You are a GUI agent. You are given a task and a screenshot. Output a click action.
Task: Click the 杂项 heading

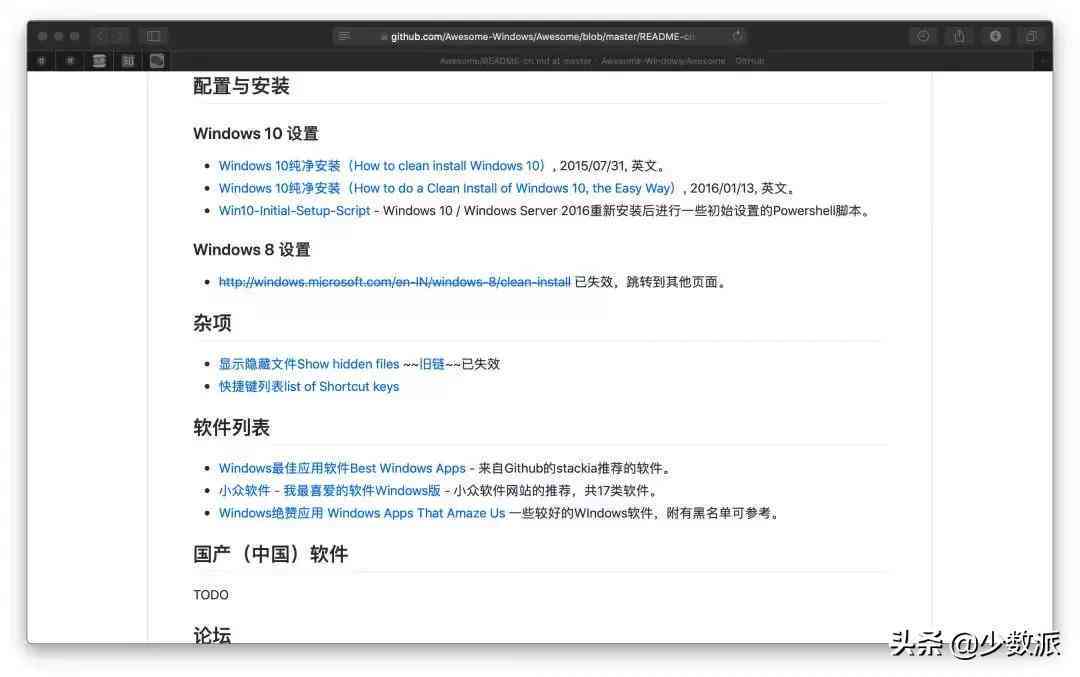[212, 323]
